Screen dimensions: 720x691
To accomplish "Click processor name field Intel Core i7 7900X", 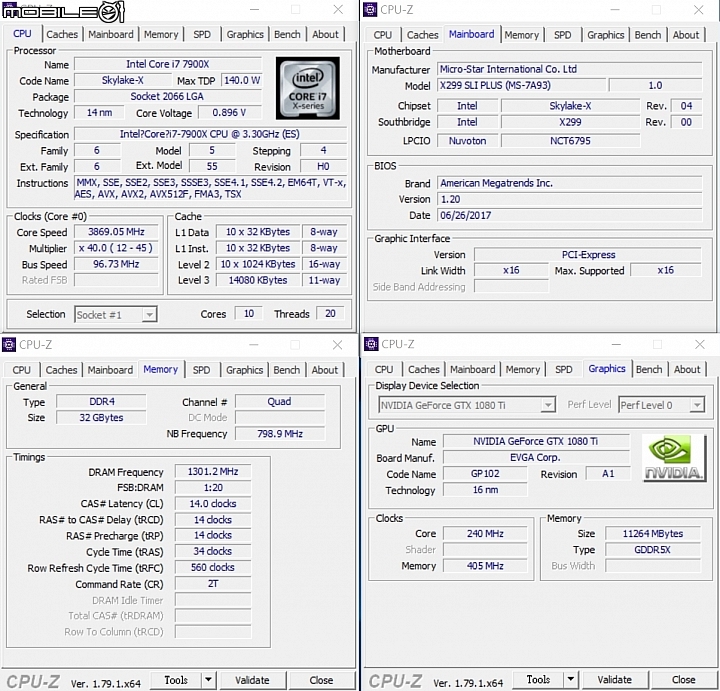I will (168, 64).
